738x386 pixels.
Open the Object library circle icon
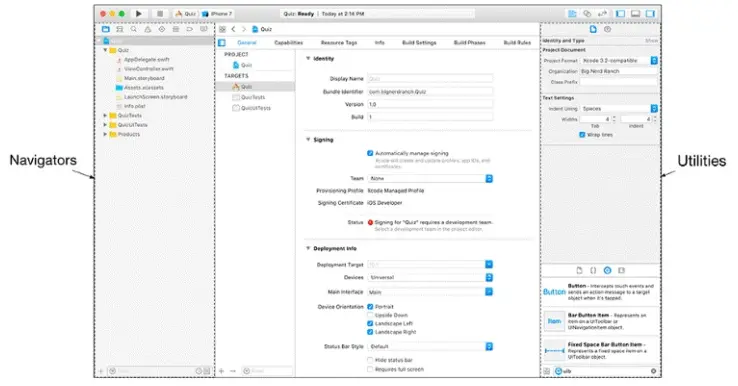[608, 270]
